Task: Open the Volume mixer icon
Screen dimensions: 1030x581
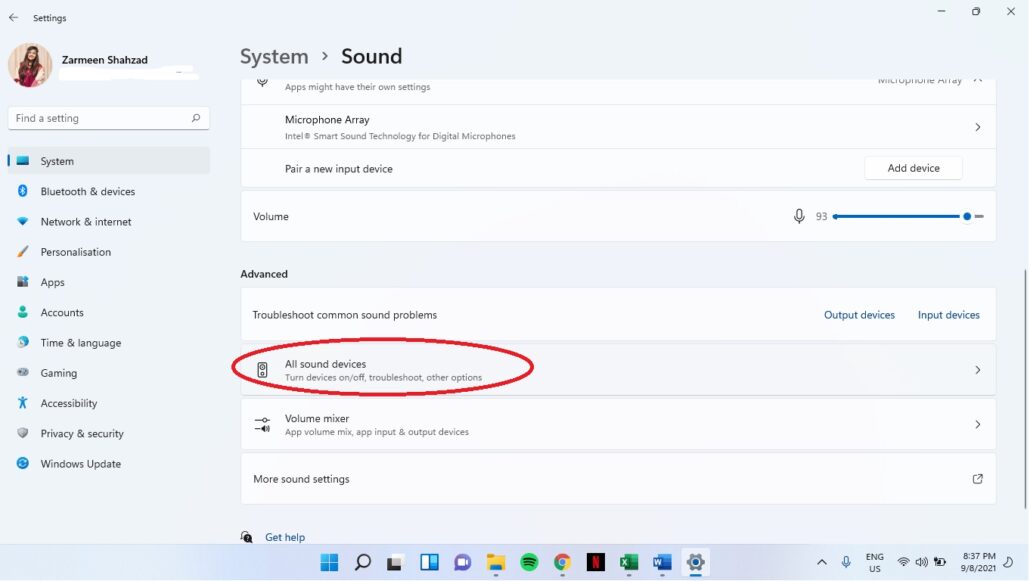Action: tap(262, 424)
